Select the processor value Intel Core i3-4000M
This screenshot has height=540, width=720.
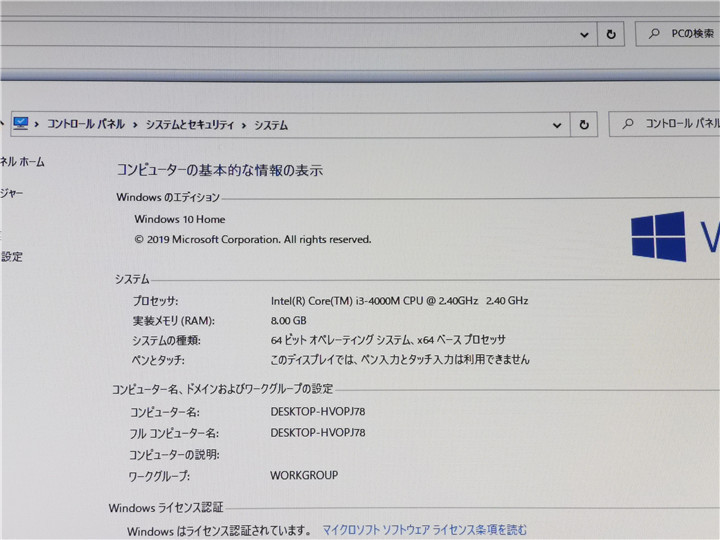[x=399, y=301]
